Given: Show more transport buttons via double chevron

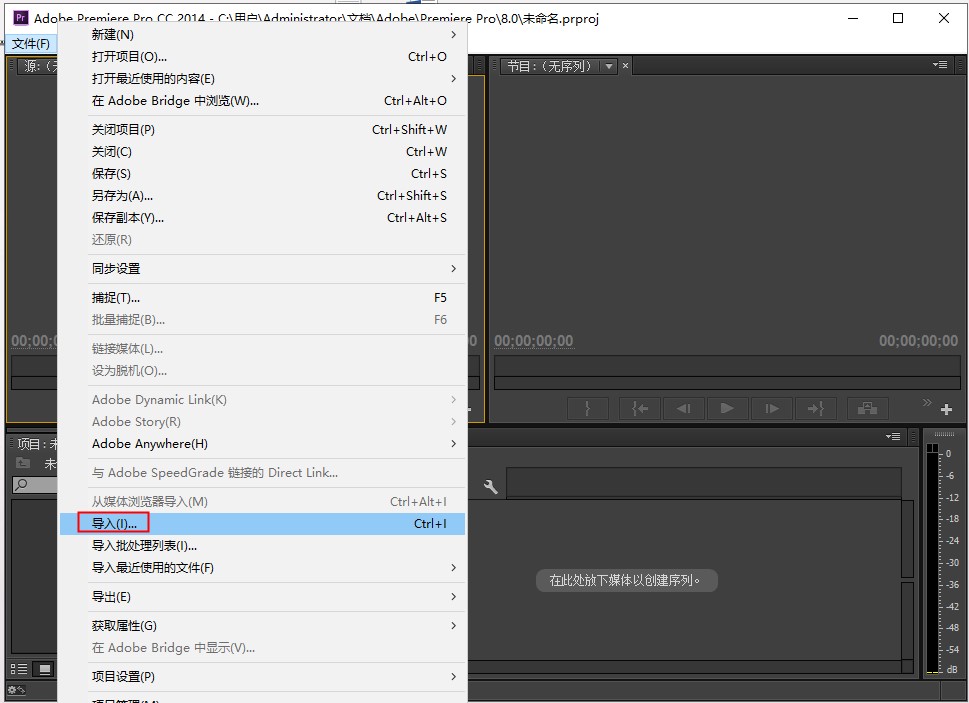Looking at the screenshot, I should pyautogui.click(x=926, y=402).
